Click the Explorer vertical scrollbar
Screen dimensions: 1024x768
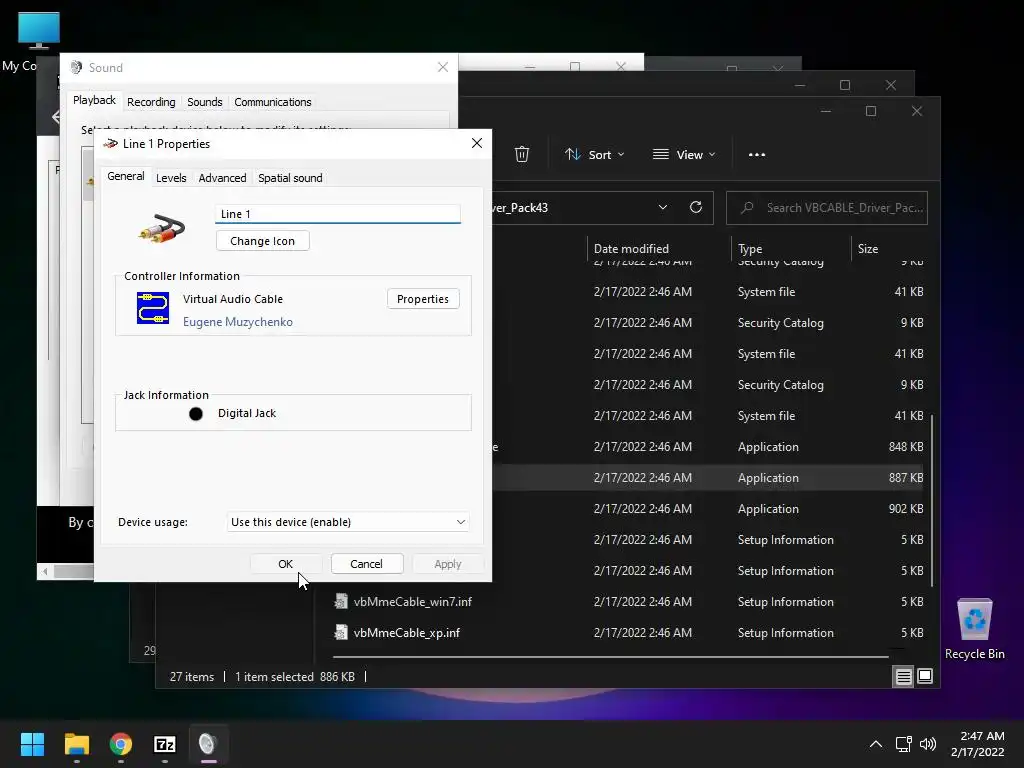931,500
